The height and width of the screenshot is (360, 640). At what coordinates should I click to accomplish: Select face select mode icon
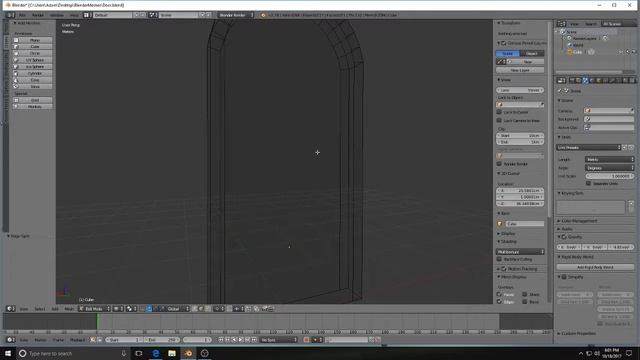tap(207, 309)
